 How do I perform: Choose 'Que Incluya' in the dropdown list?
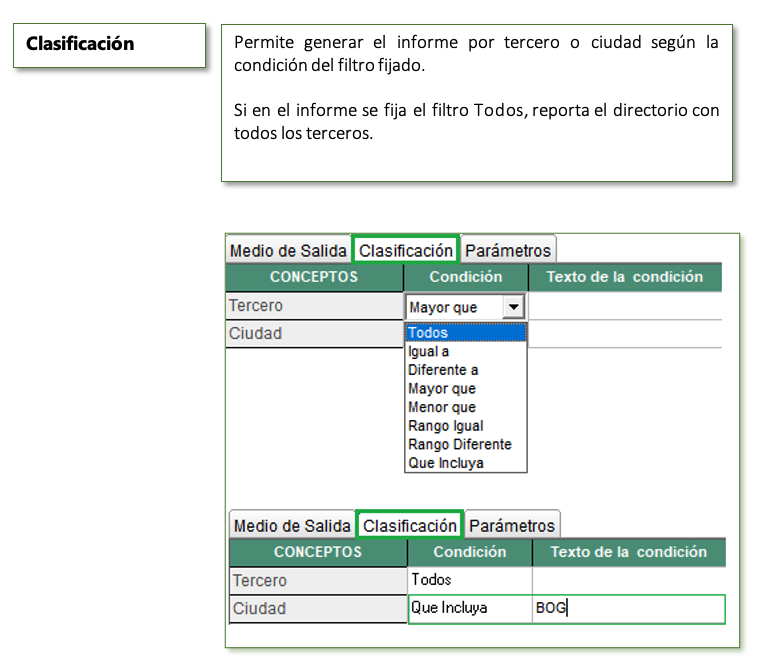click(x=466, y=463)
